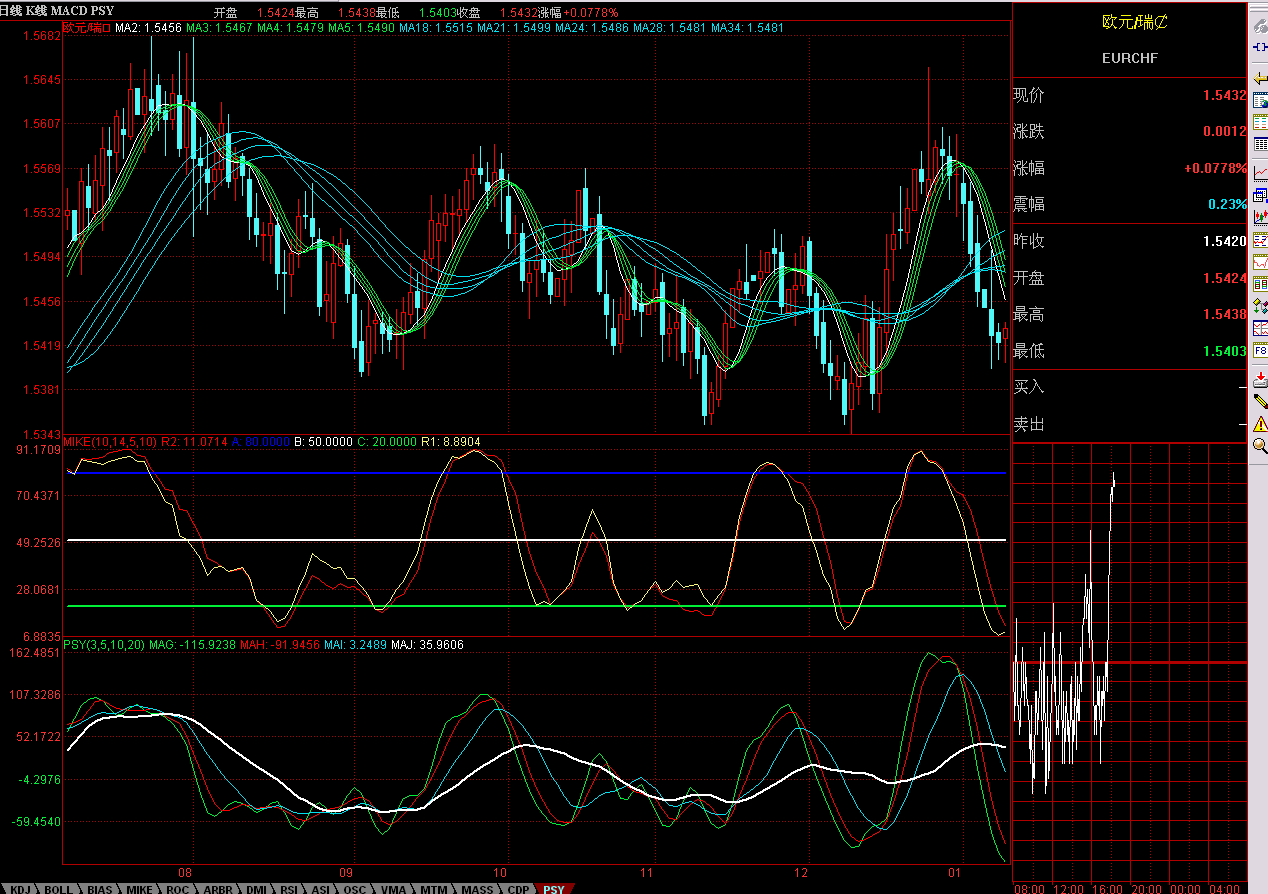Open the plain grid table icon
The image size is (1268, 894).
1261,143
